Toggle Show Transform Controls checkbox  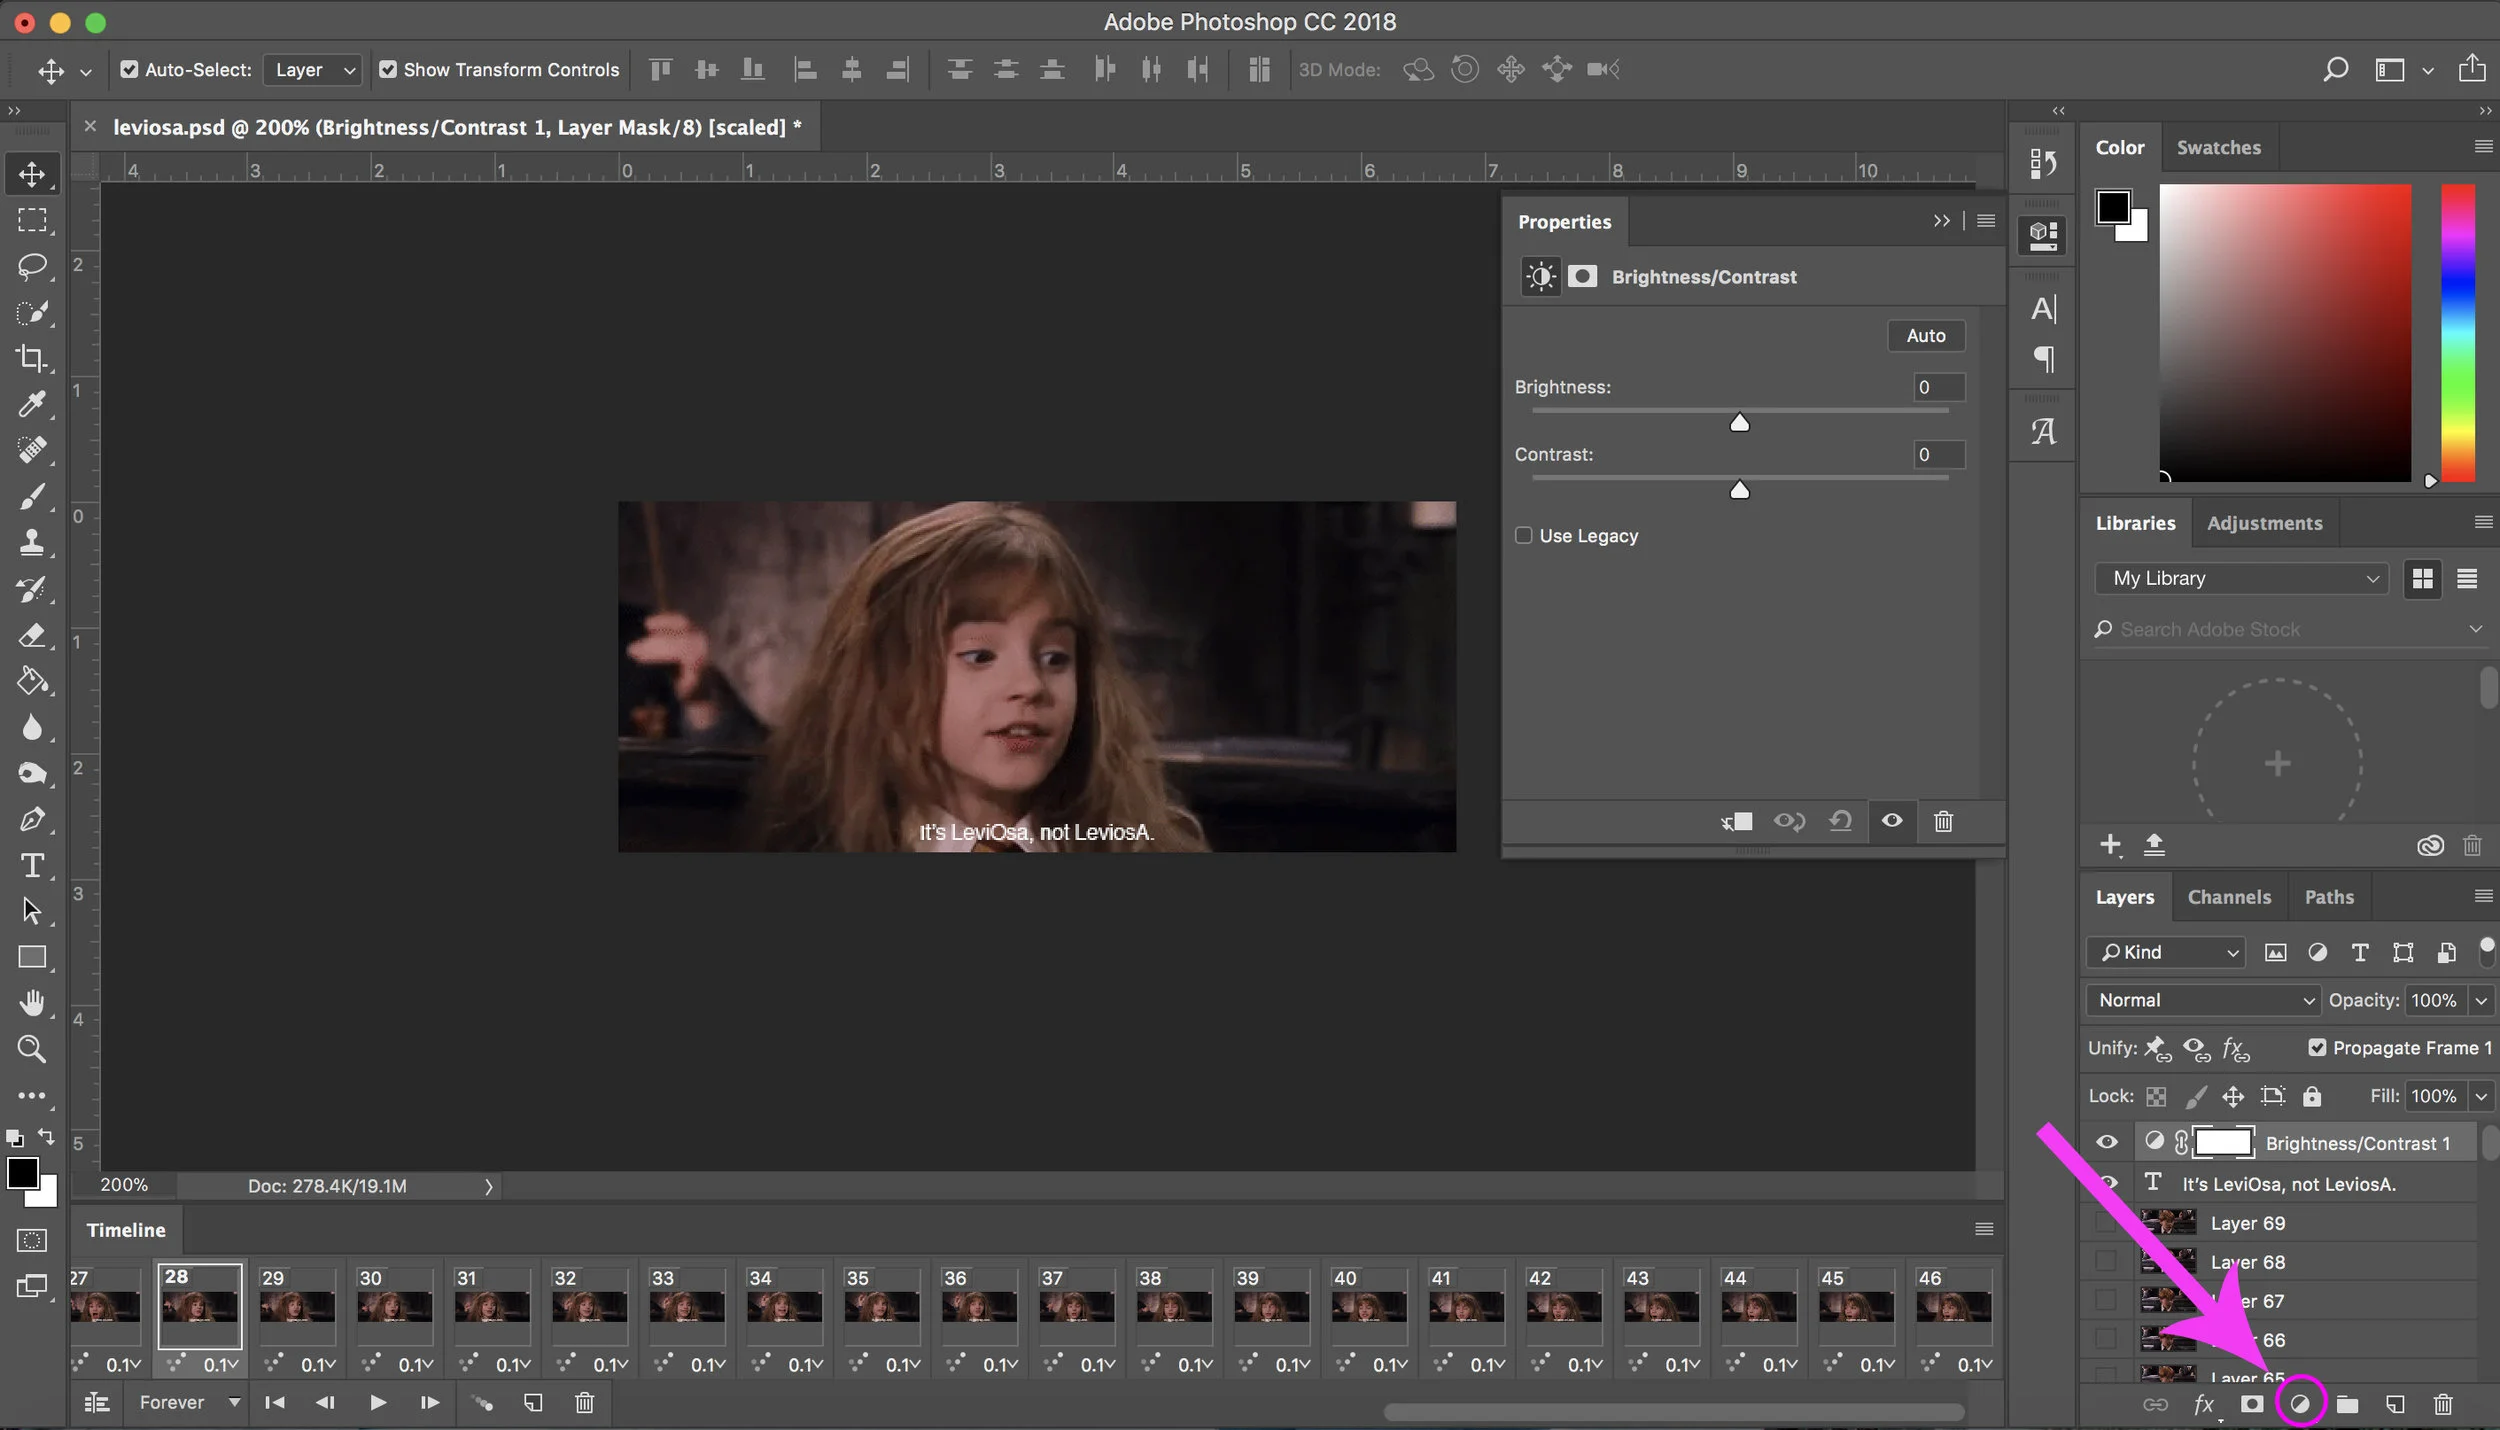point(388,70)
